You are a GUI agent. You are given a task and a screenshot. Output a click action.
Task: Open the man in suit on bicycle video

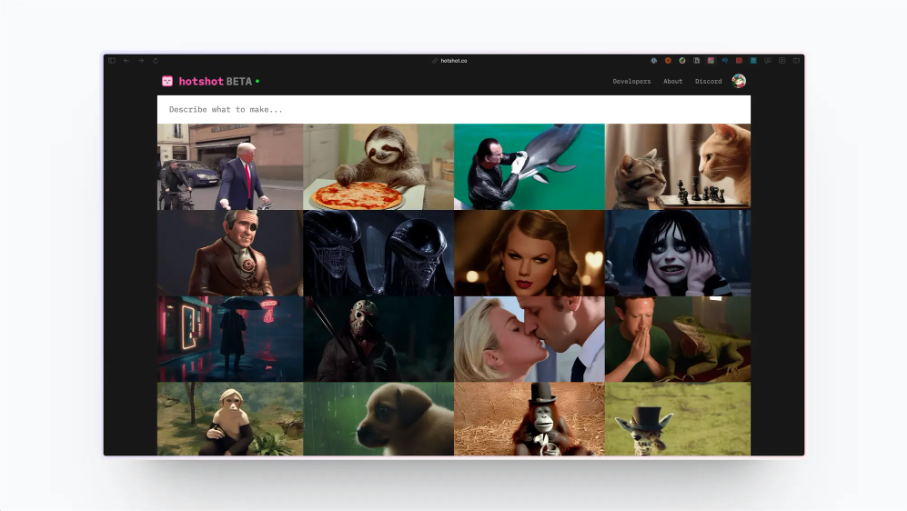tap(230, 167)
